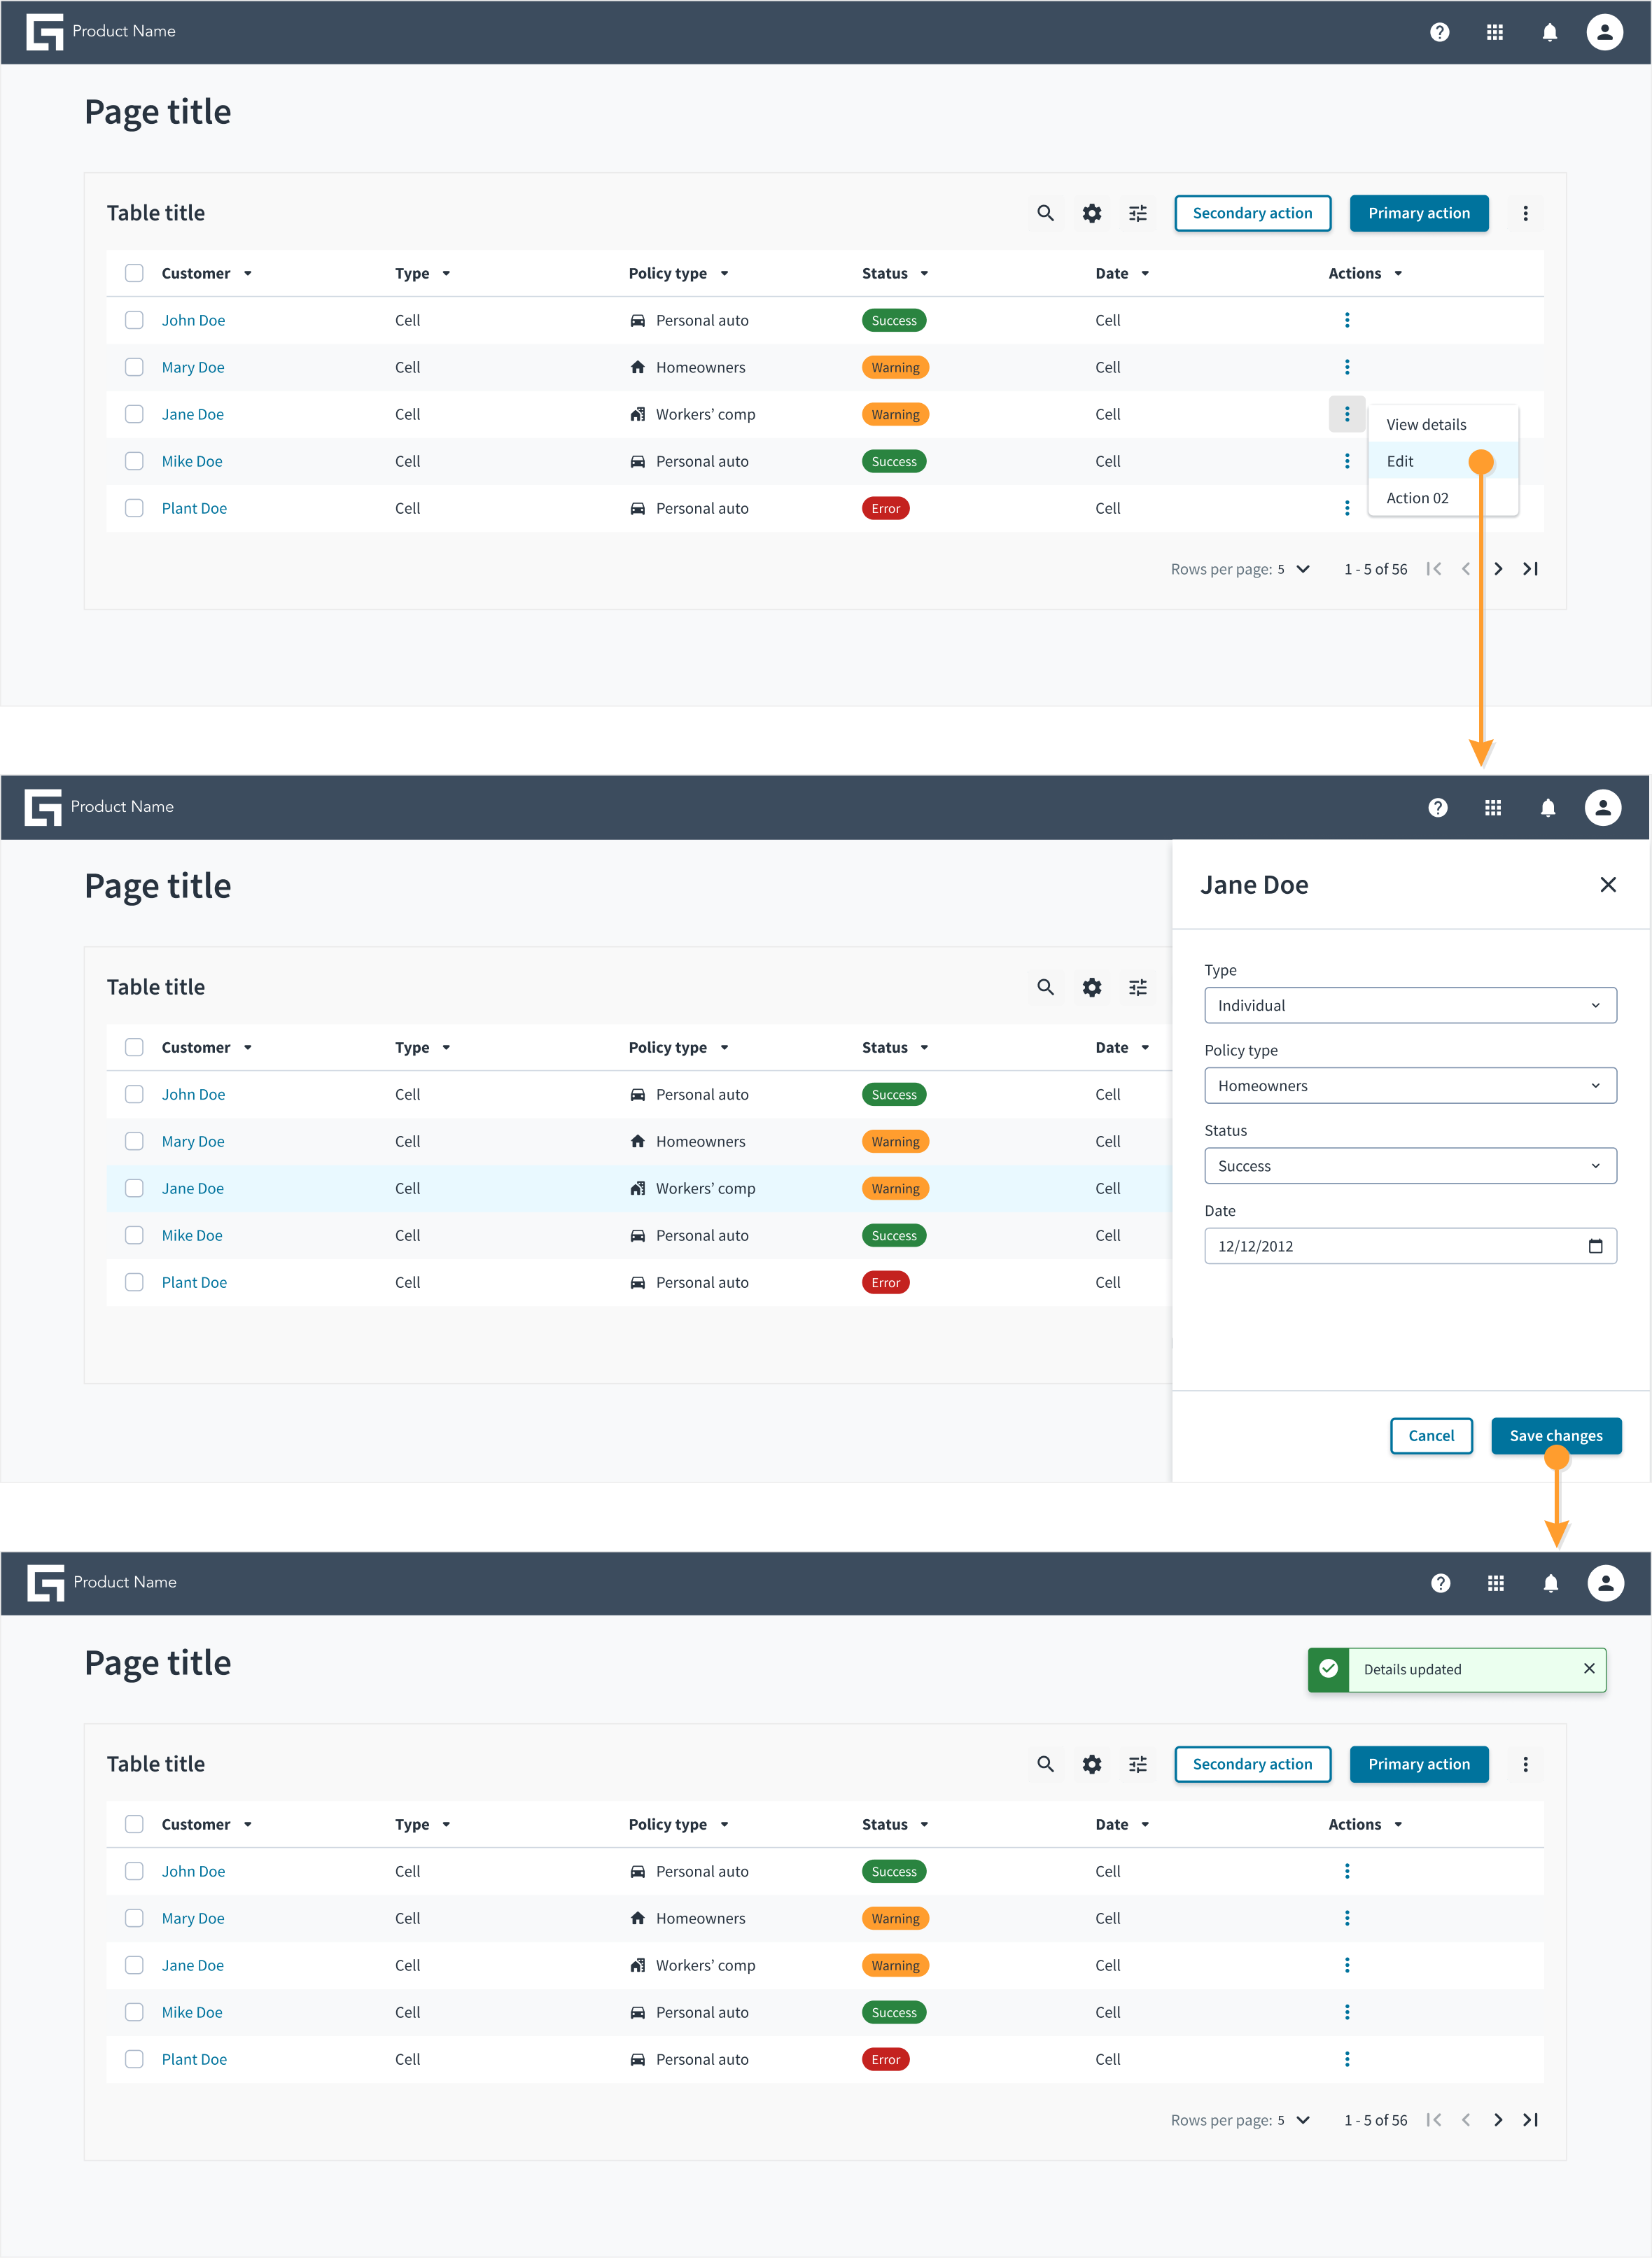Screen dimensions: 1652x2258
Task: Click Mike Doe link in open Edit menu screen
Action: pos(192,461)
